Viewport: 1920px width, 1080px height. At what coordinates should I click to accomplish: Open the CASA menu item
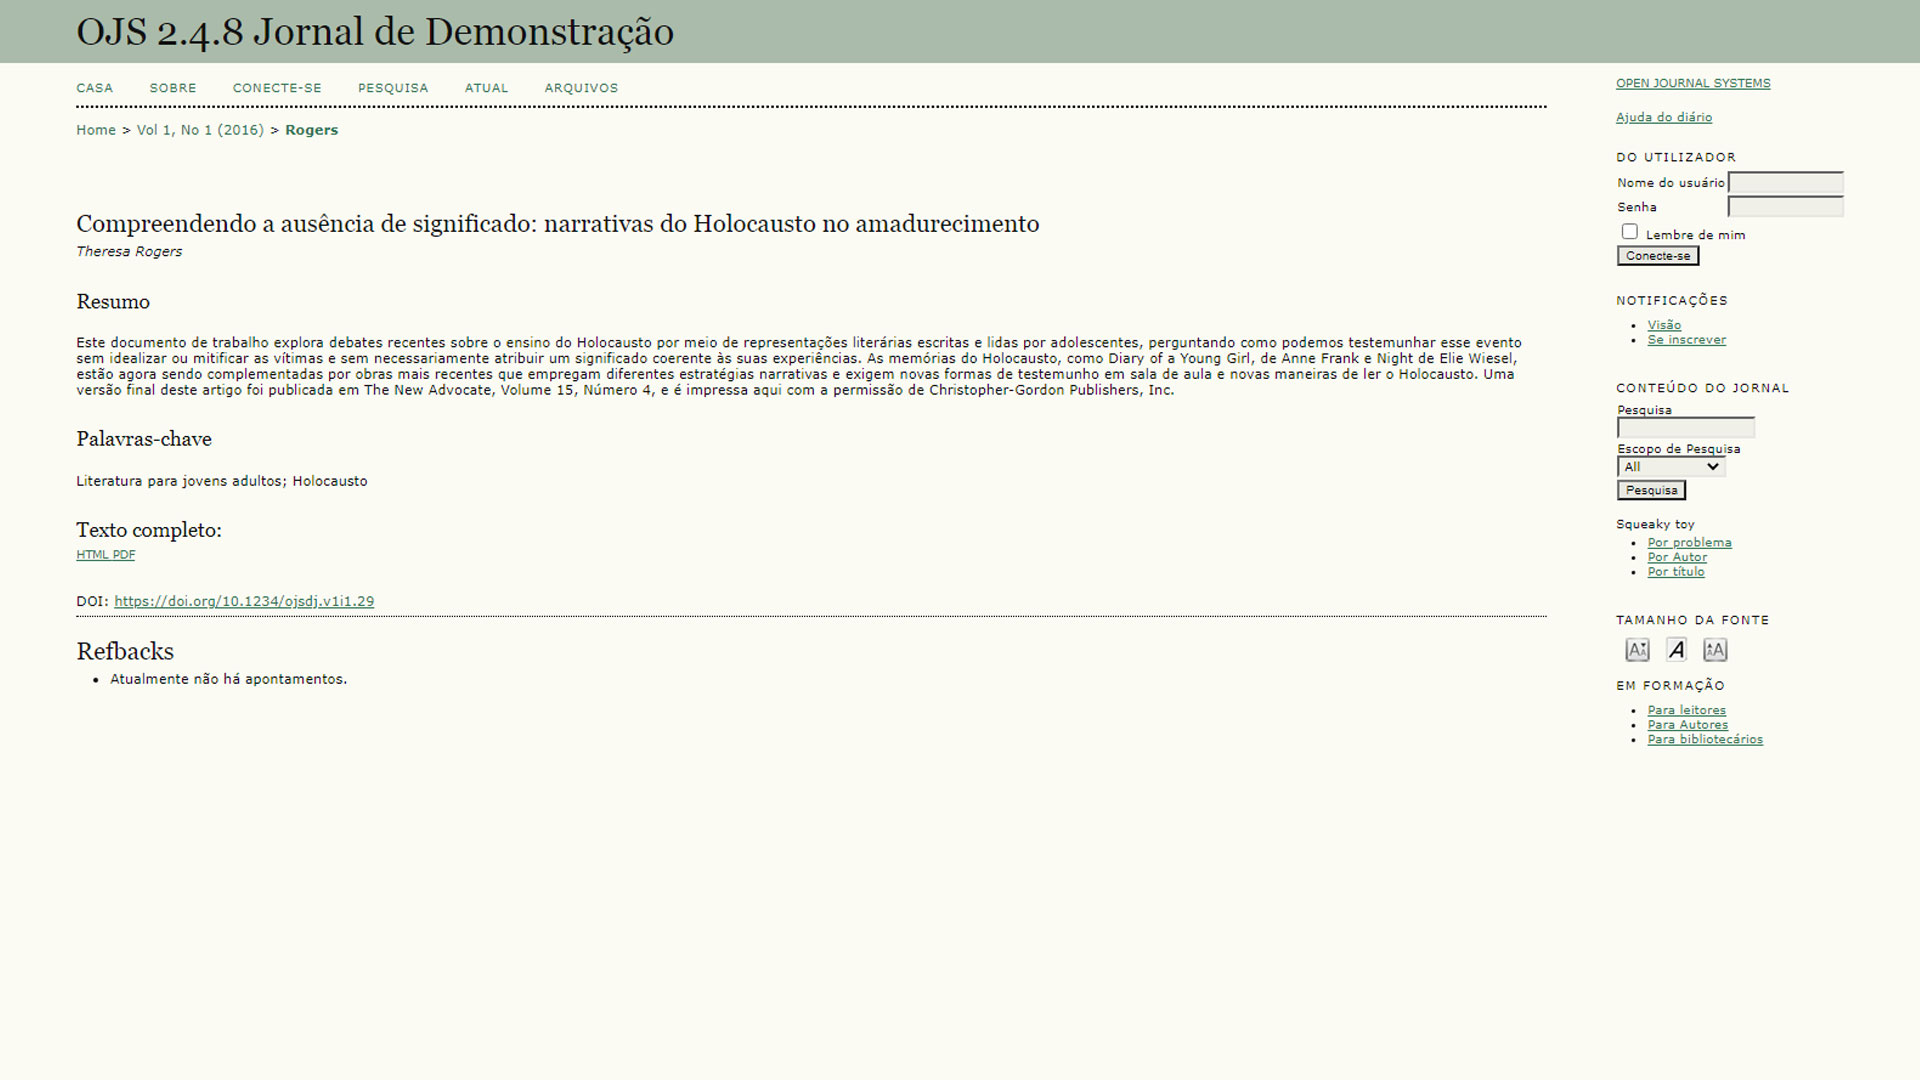95,88
